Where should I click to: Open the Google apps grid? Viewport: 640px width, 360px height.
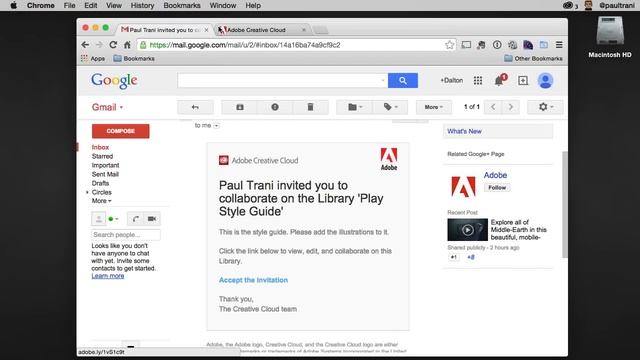pyautogui.click(x=478, y=80)
